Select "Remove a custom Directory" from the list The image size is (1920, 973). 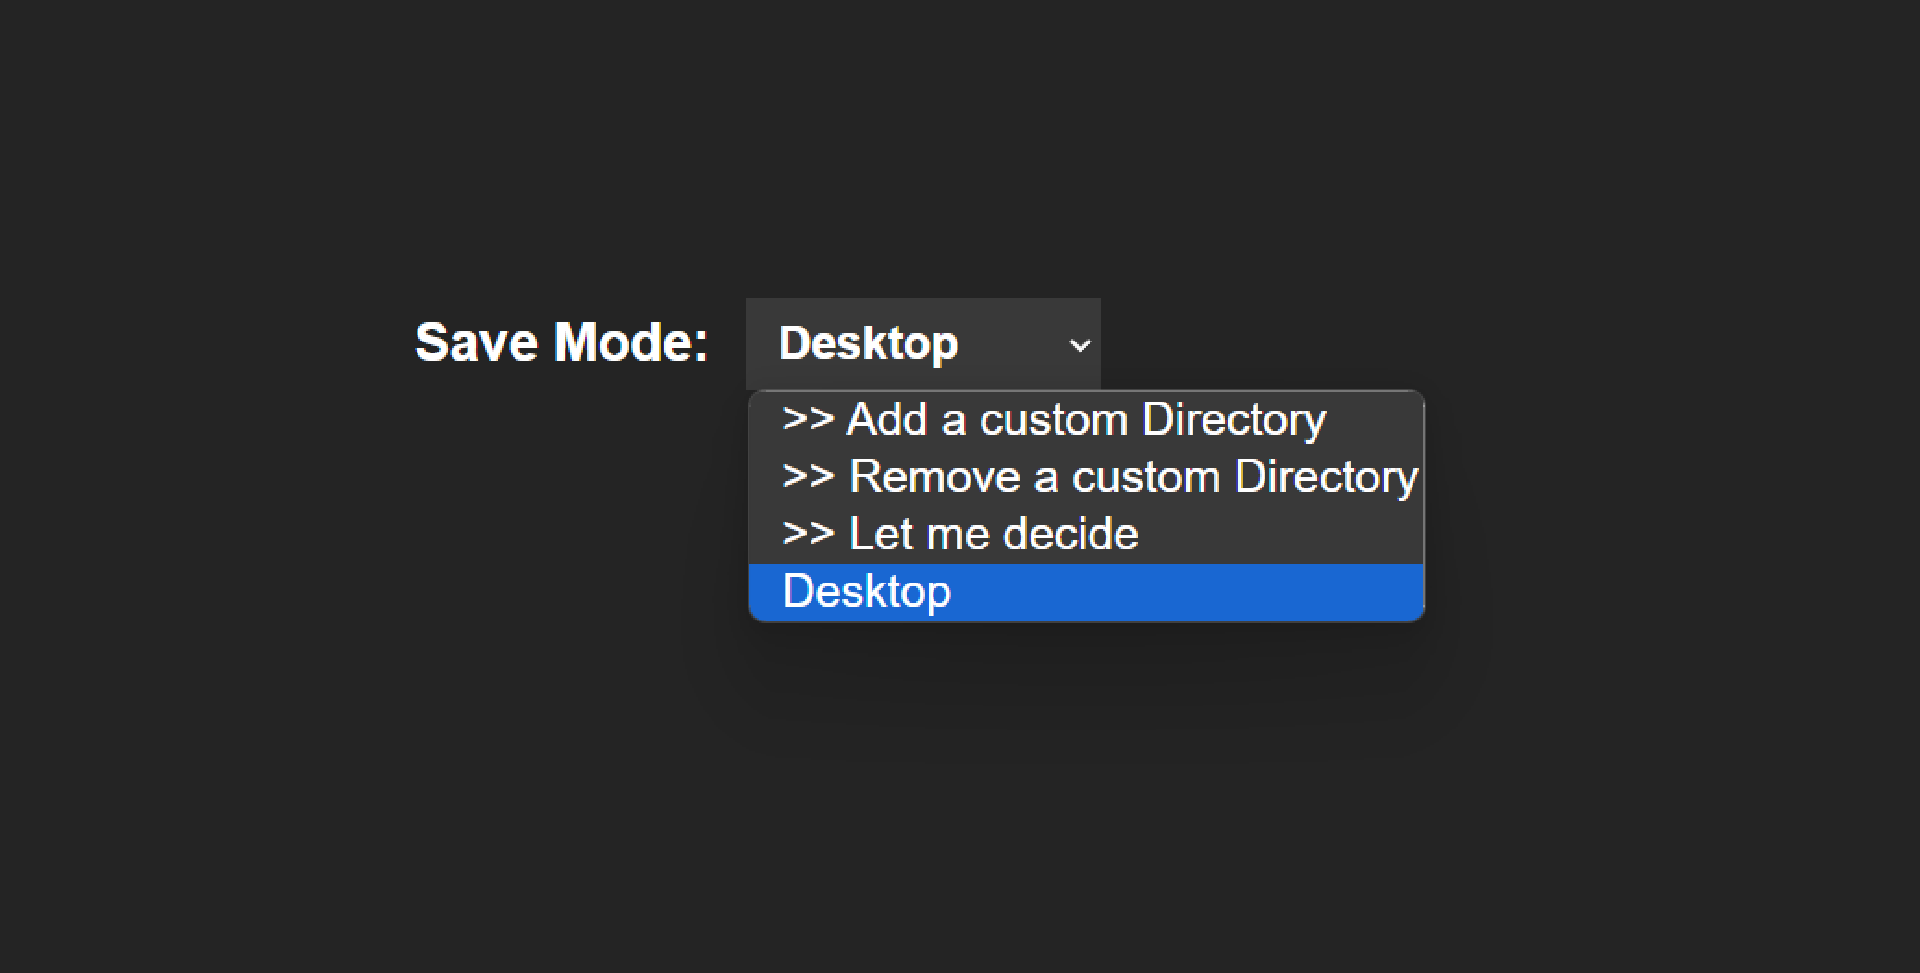point(1132,477)
